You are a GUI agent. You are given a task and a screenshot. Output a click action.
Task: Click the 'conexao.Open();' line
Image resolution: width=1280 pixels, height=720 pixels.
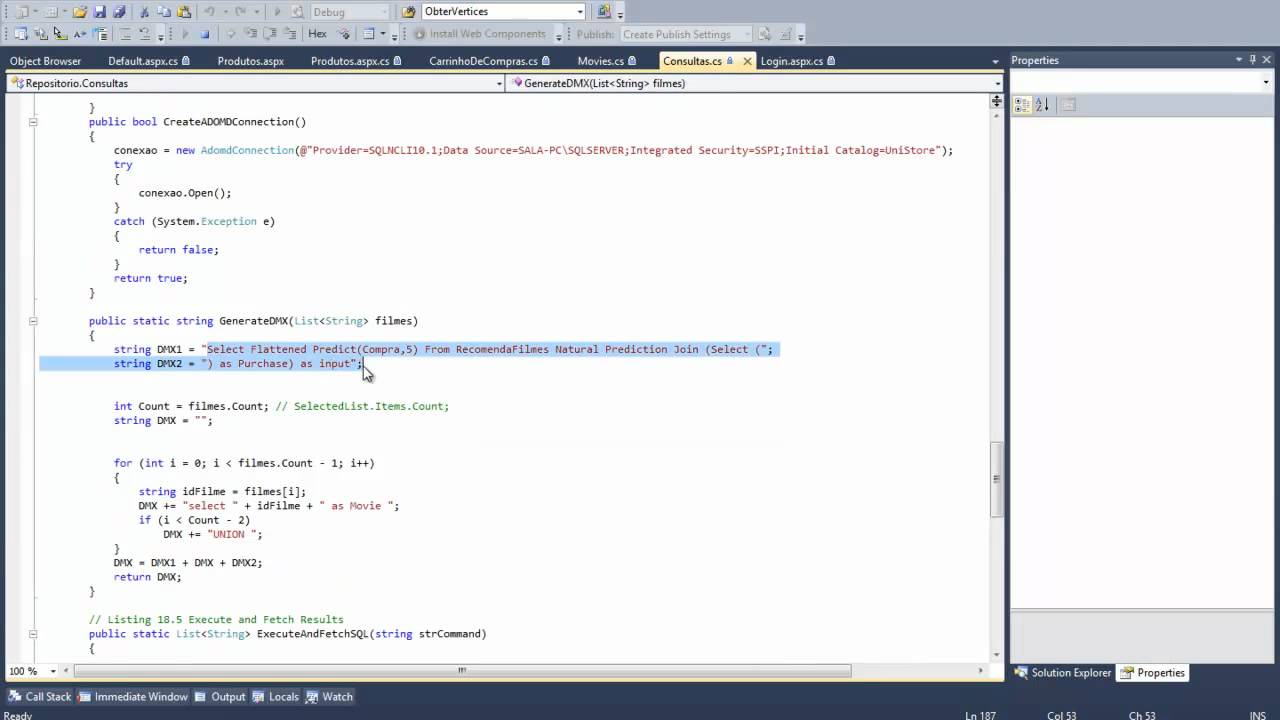pyautogui.click(x=185, y=193)
